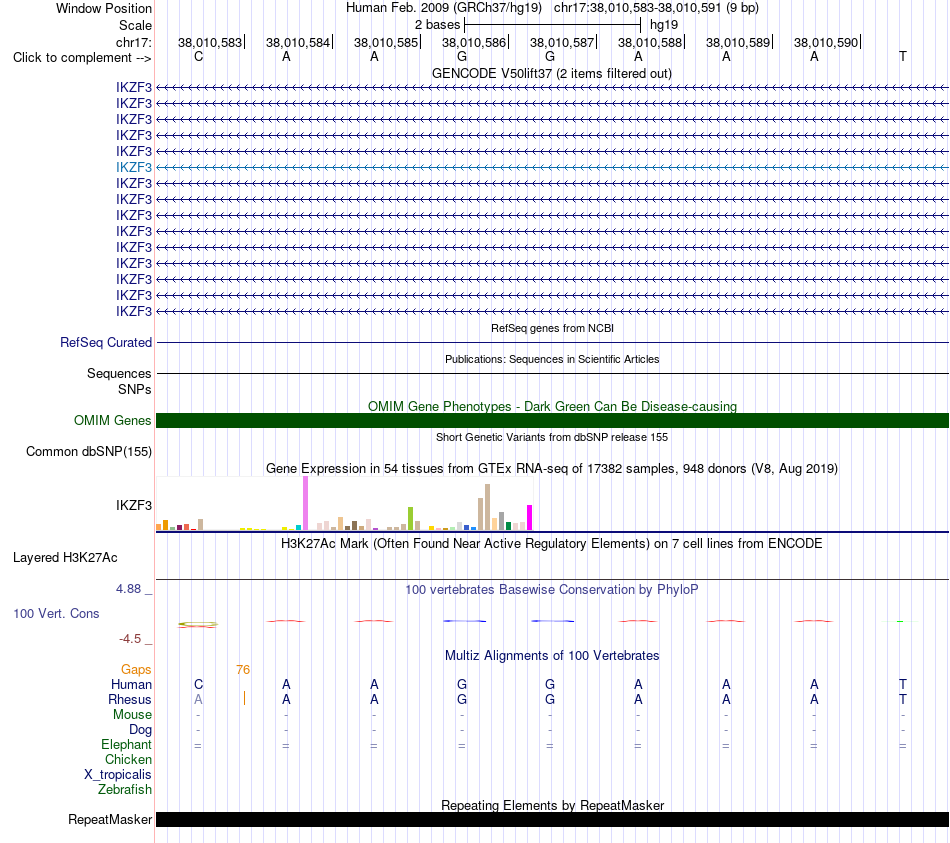
Task: Open the RefSeq Curated track label
Action: (x=105, y=342)
